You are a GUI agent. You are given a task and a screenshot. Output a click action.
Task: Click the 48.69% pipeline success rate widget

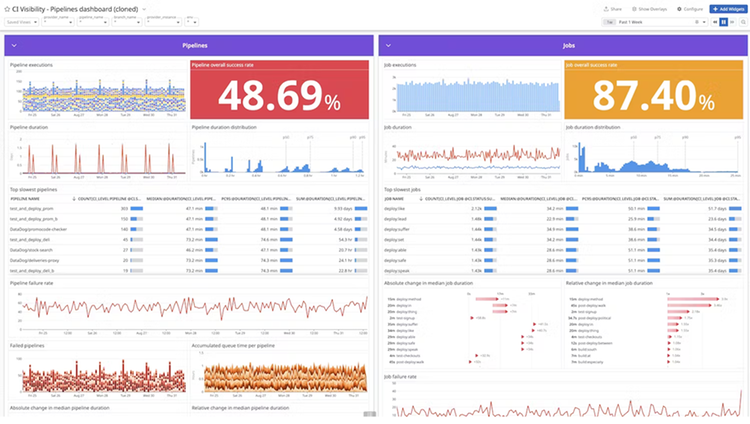click(x=279, y=89)
